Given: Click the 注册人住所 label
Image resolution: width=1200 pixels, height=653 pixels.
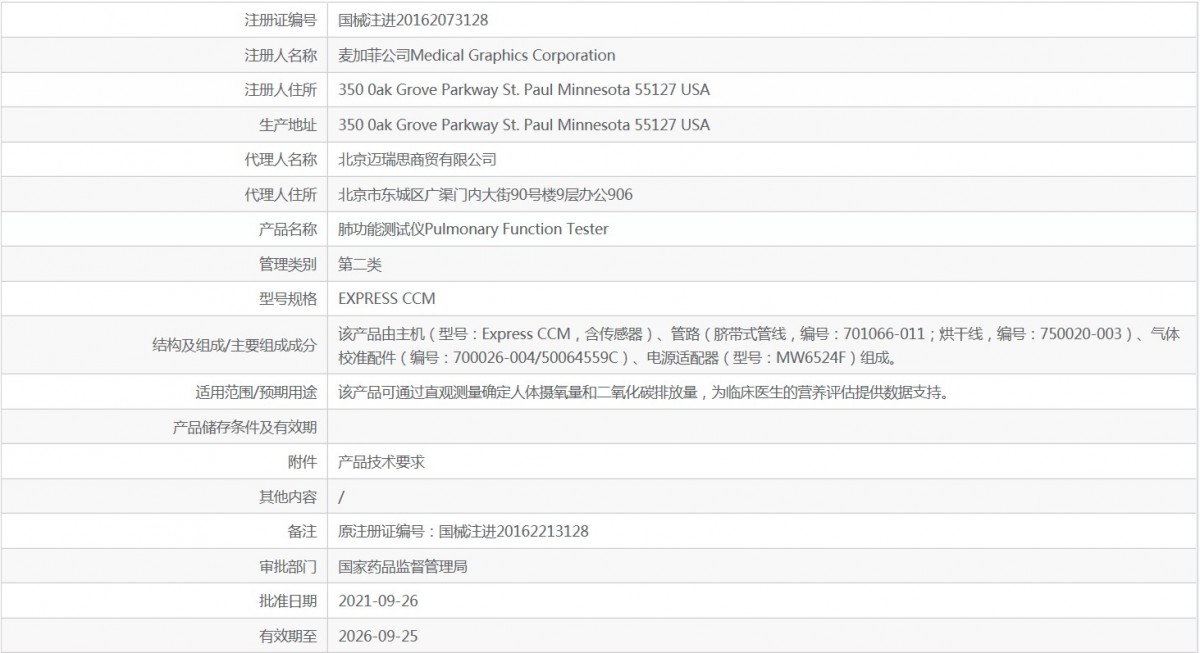Looking at the screenshot, I should click(x=281, y=90).
